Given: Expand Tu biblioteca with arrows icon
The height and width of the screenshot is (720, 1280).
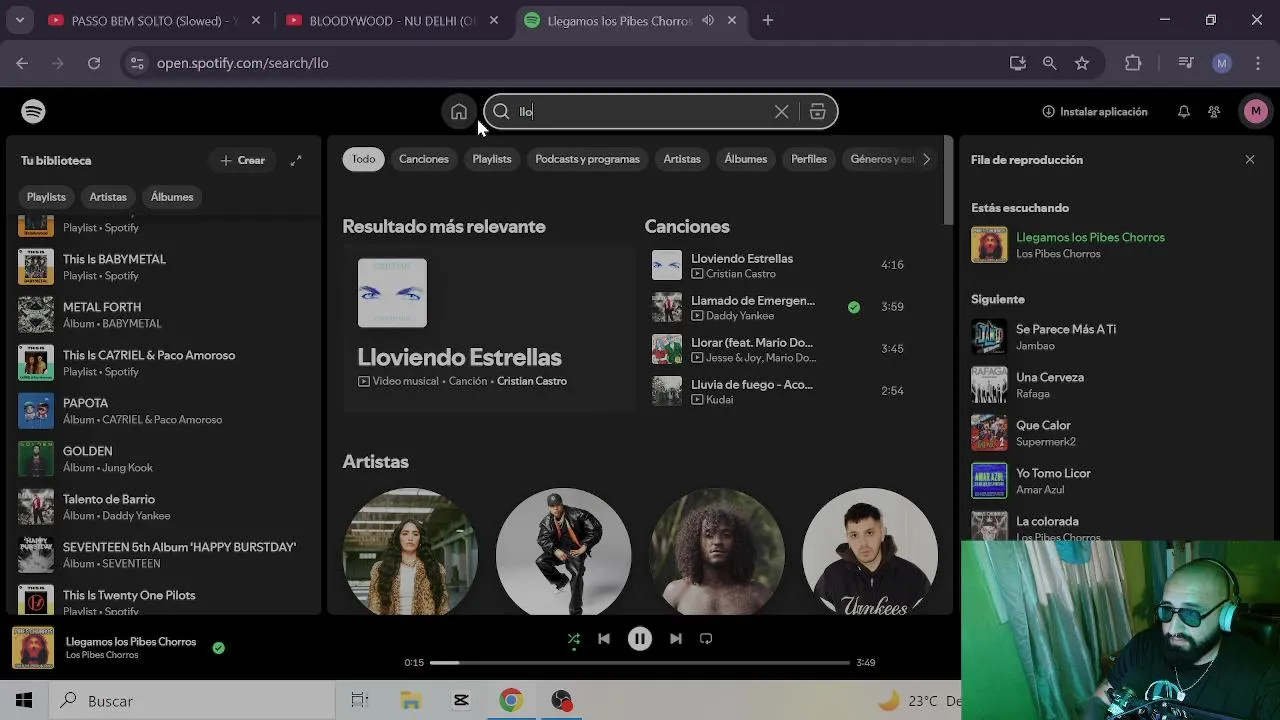Looking at the screenshot, I should click(x=296, y=160).
